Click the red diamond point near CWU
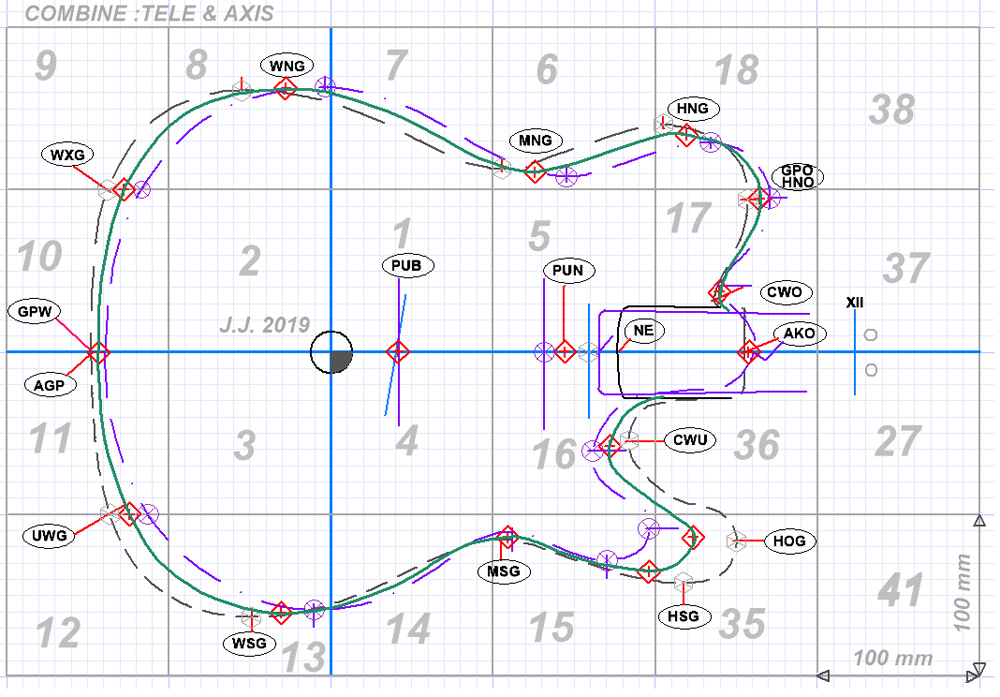 pyautogui.click(x=610, y=447)
